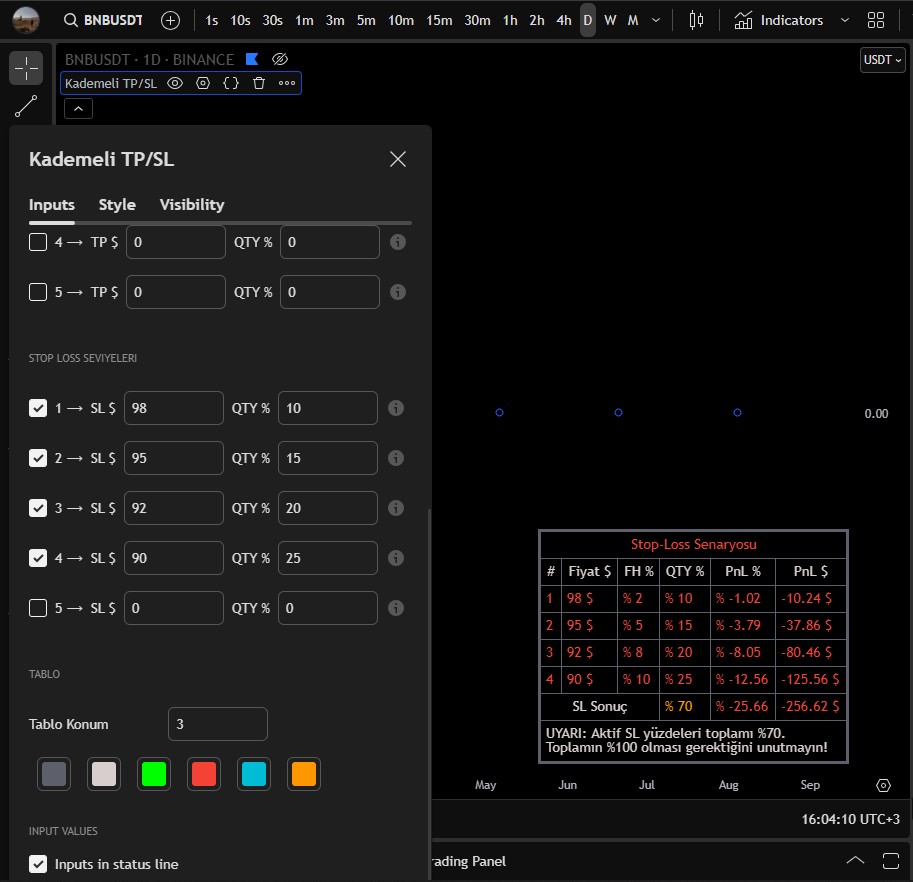Open the BNBUSDT symbol search
Viewport: 913px width, 882px height.
tap(103, 20)
